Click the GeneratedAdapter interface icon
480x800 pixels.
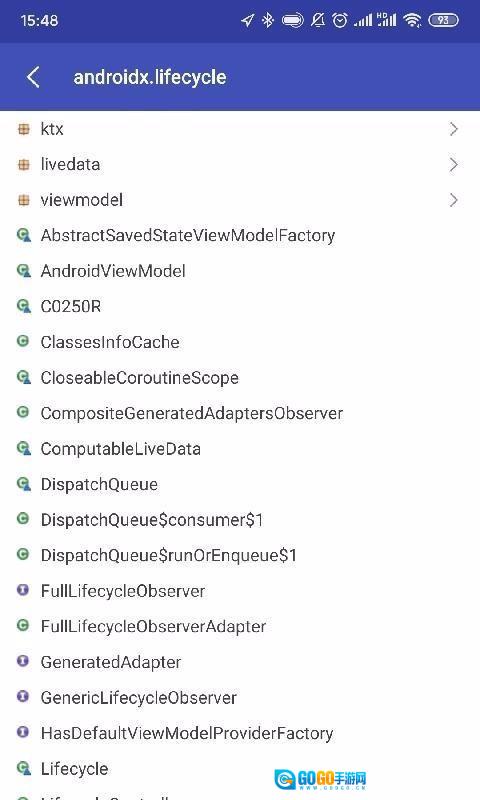(23, 661)
